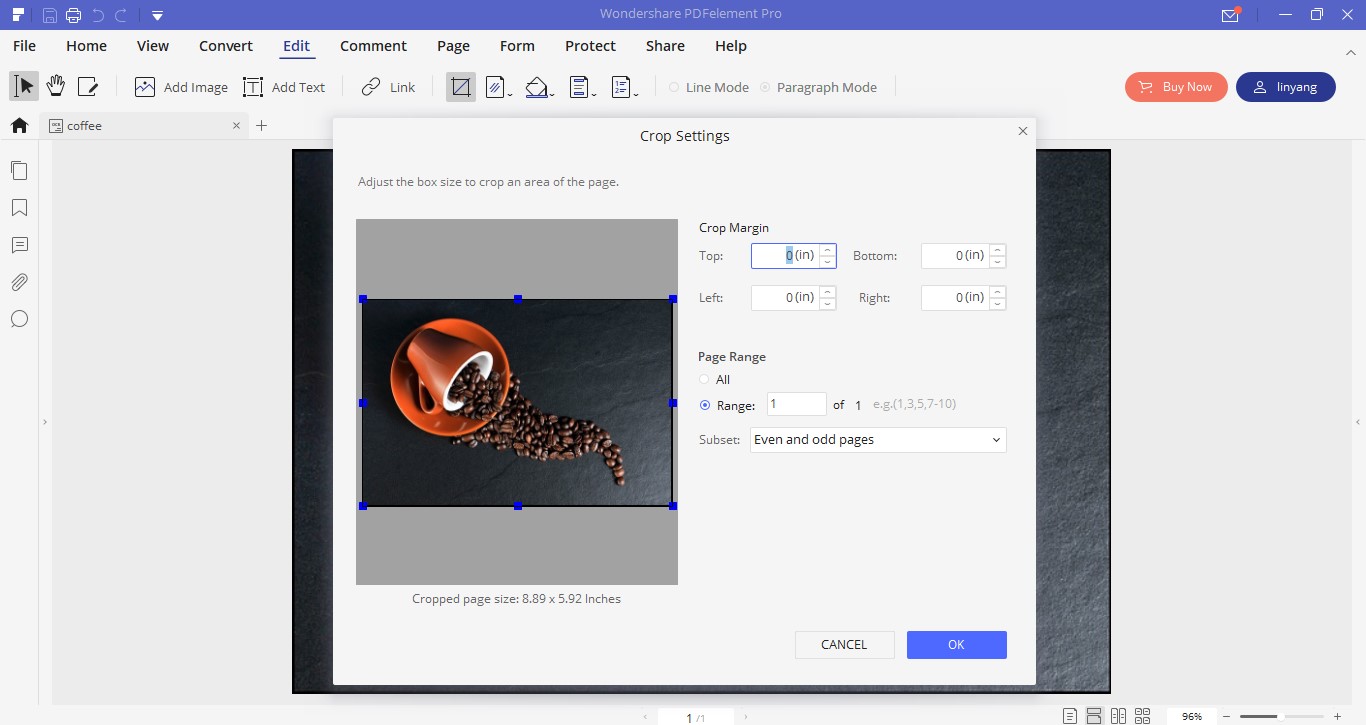Select the Range radio button
1366x725 pixels.
point(705,406)
